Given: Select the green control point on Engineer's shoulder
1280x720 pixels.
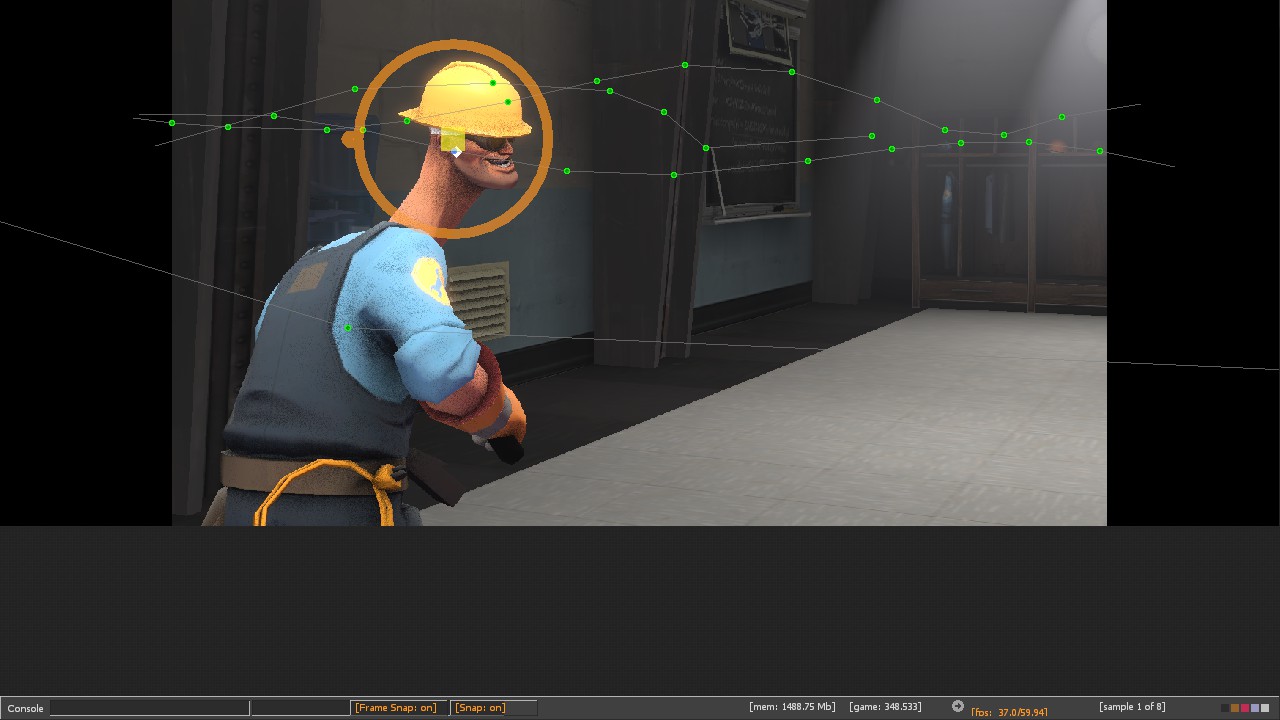Looking at the screenshot, I should coord(347,328).
